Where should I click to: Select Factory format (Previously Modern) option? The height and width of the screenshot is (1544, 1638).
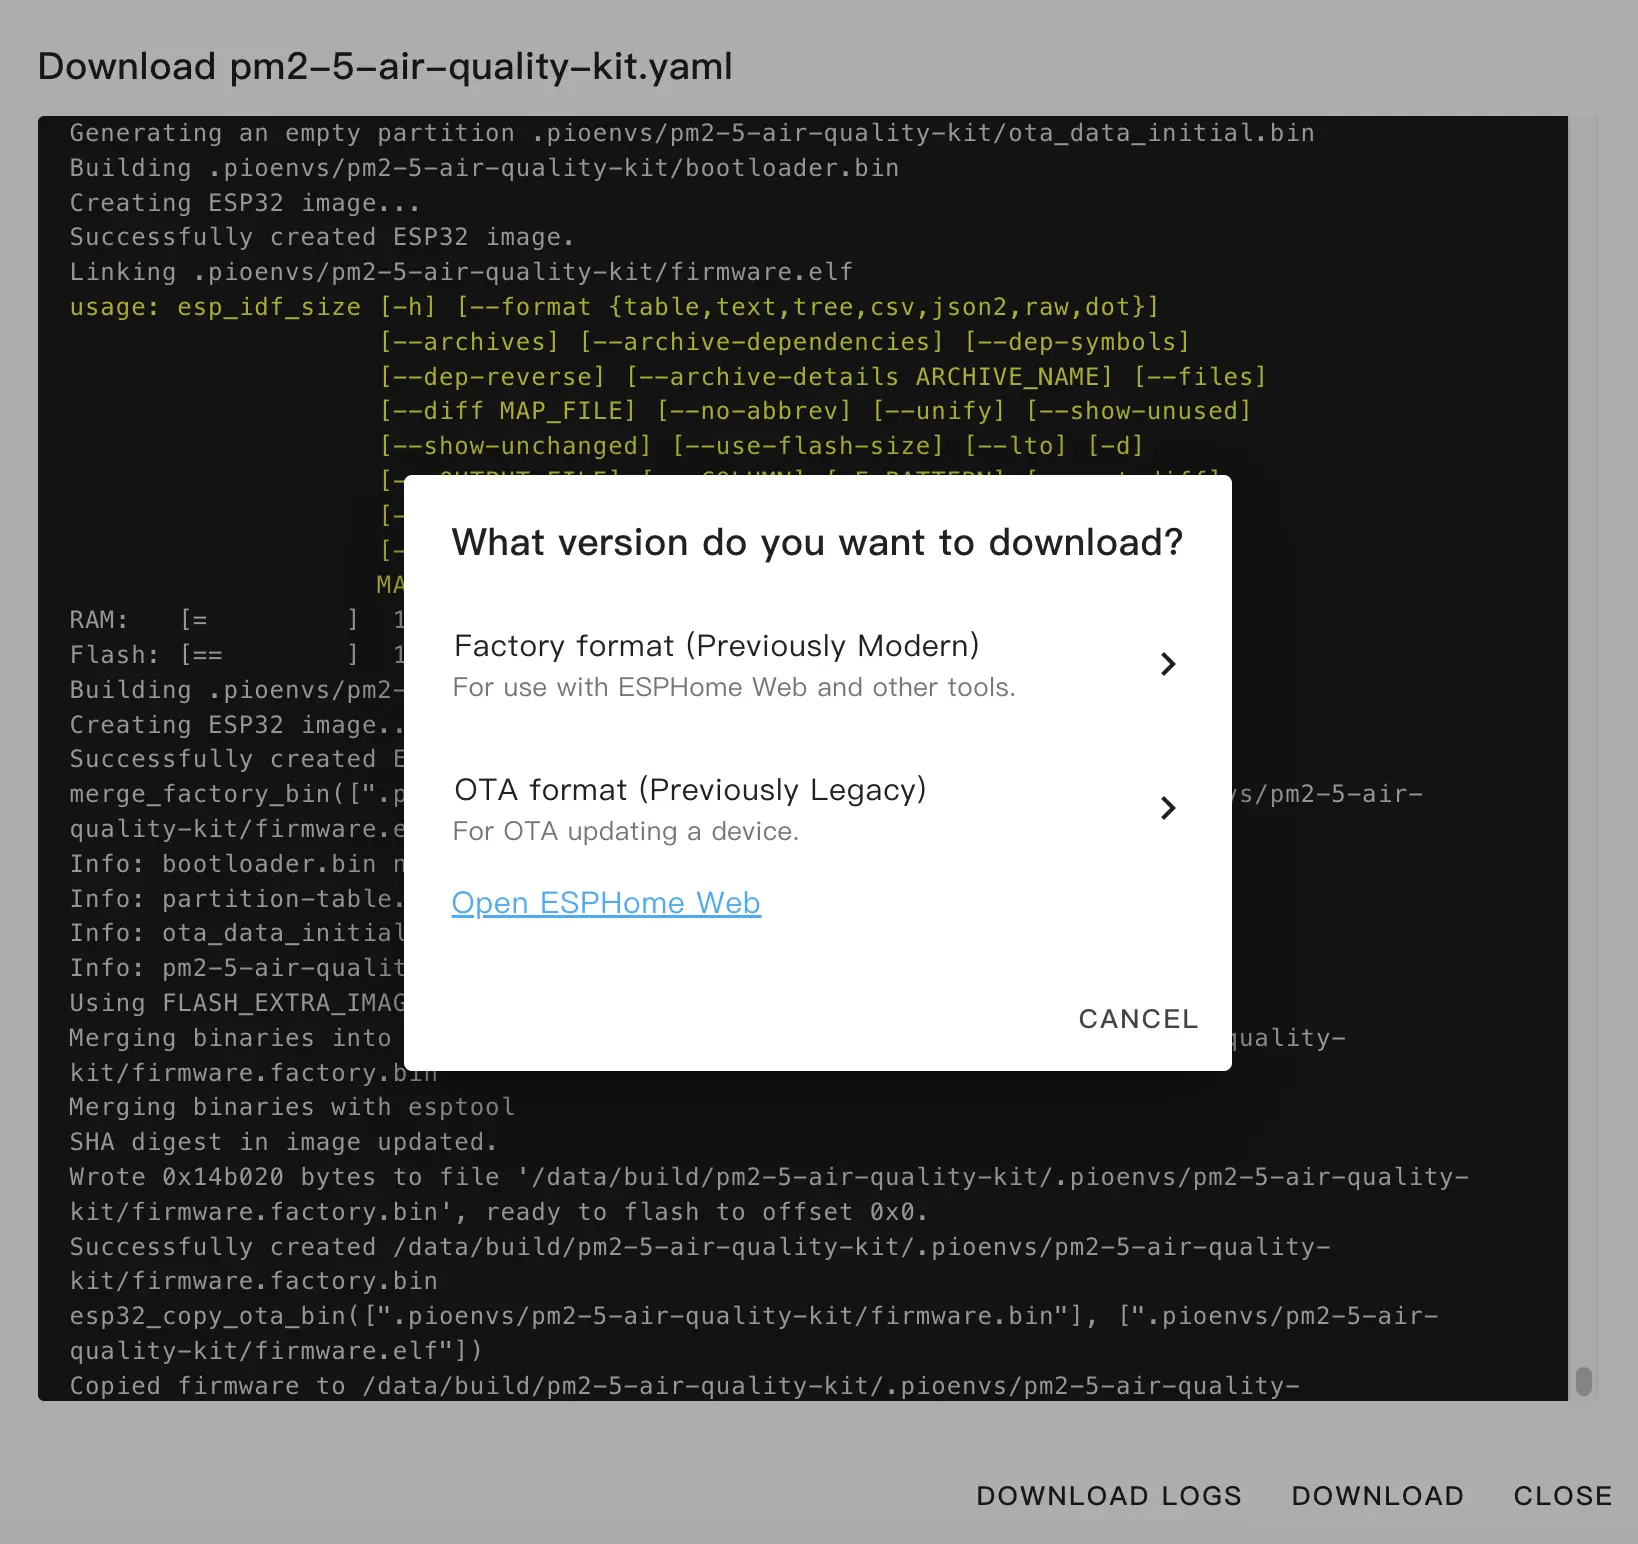pos(716,646)
